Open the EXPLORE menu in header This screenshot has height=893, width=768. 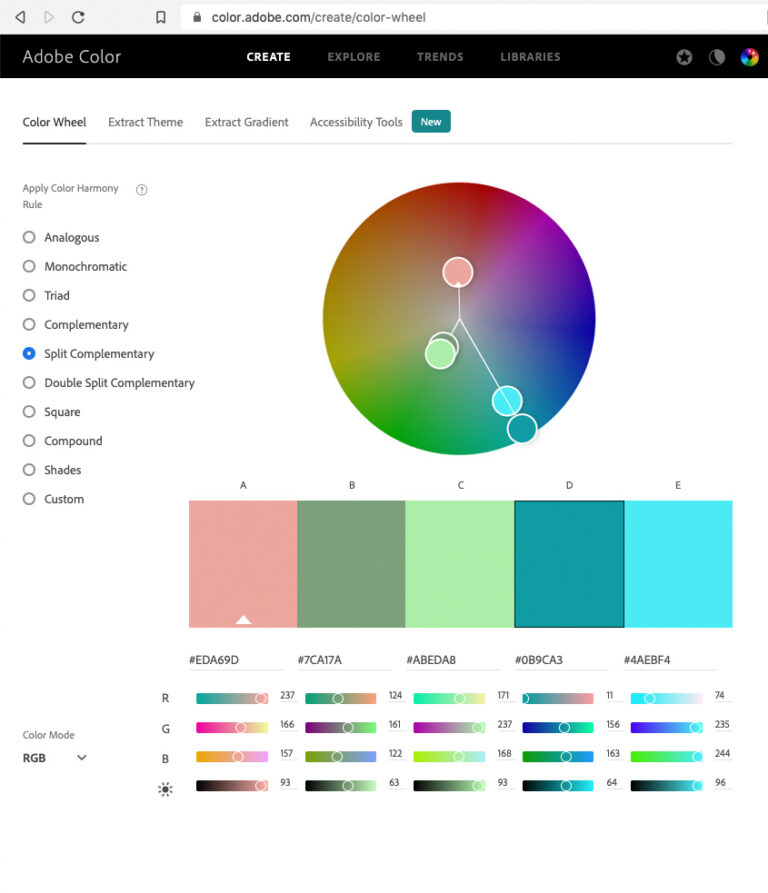pyautogui.click(x=354, y=57)
